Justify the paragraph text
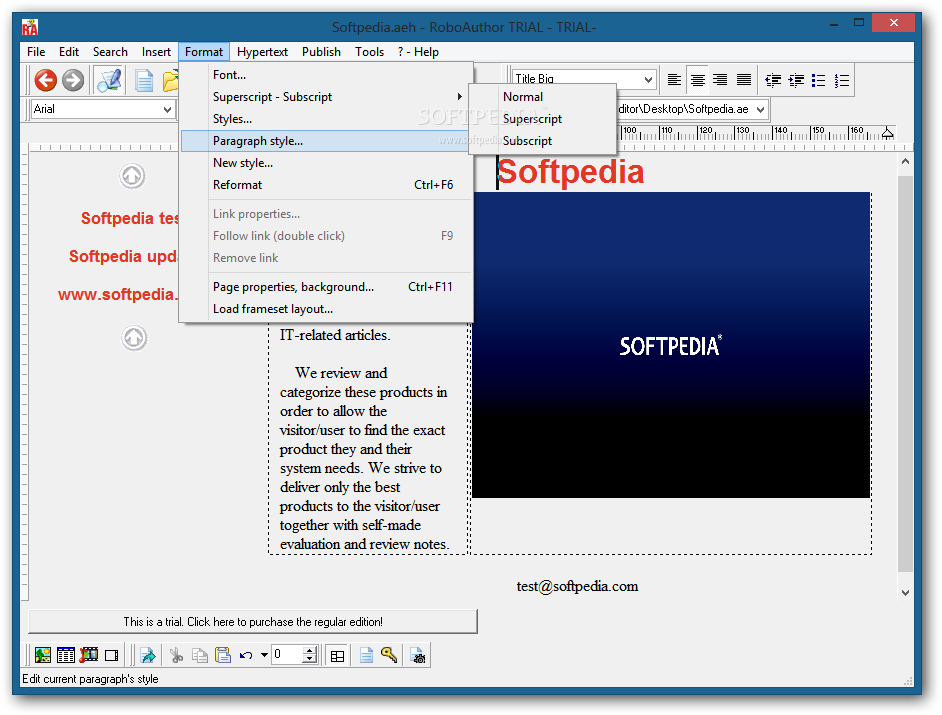 (x=744, y=79)
